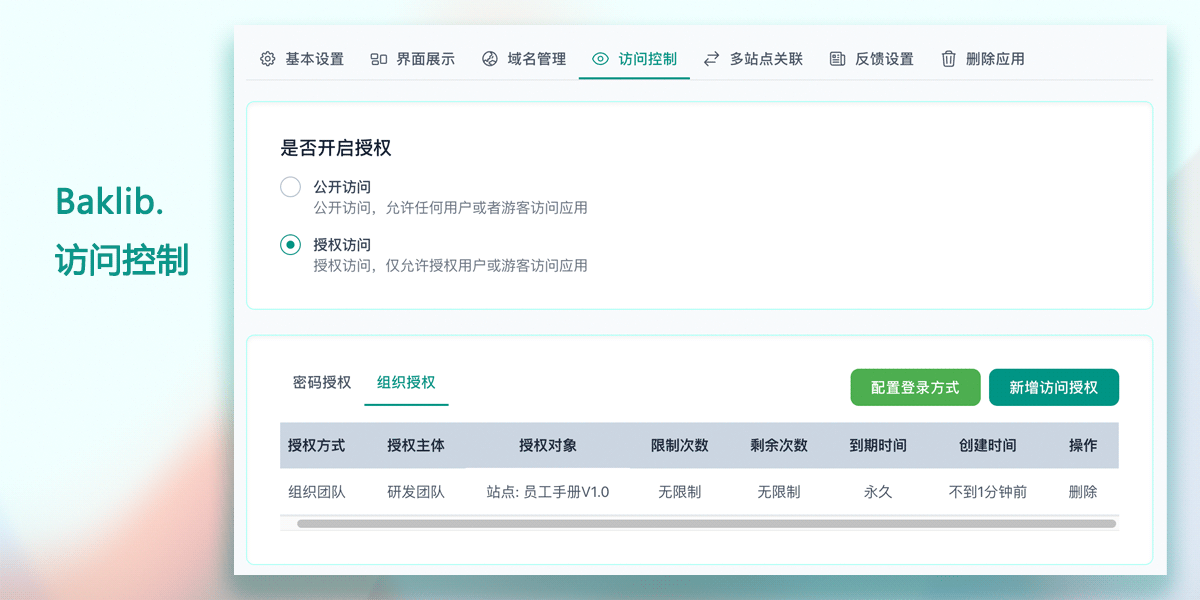Screen dimensions: 1200x600
Task: Switch to the 反馈设置 tab
Action: pos(872,59)
